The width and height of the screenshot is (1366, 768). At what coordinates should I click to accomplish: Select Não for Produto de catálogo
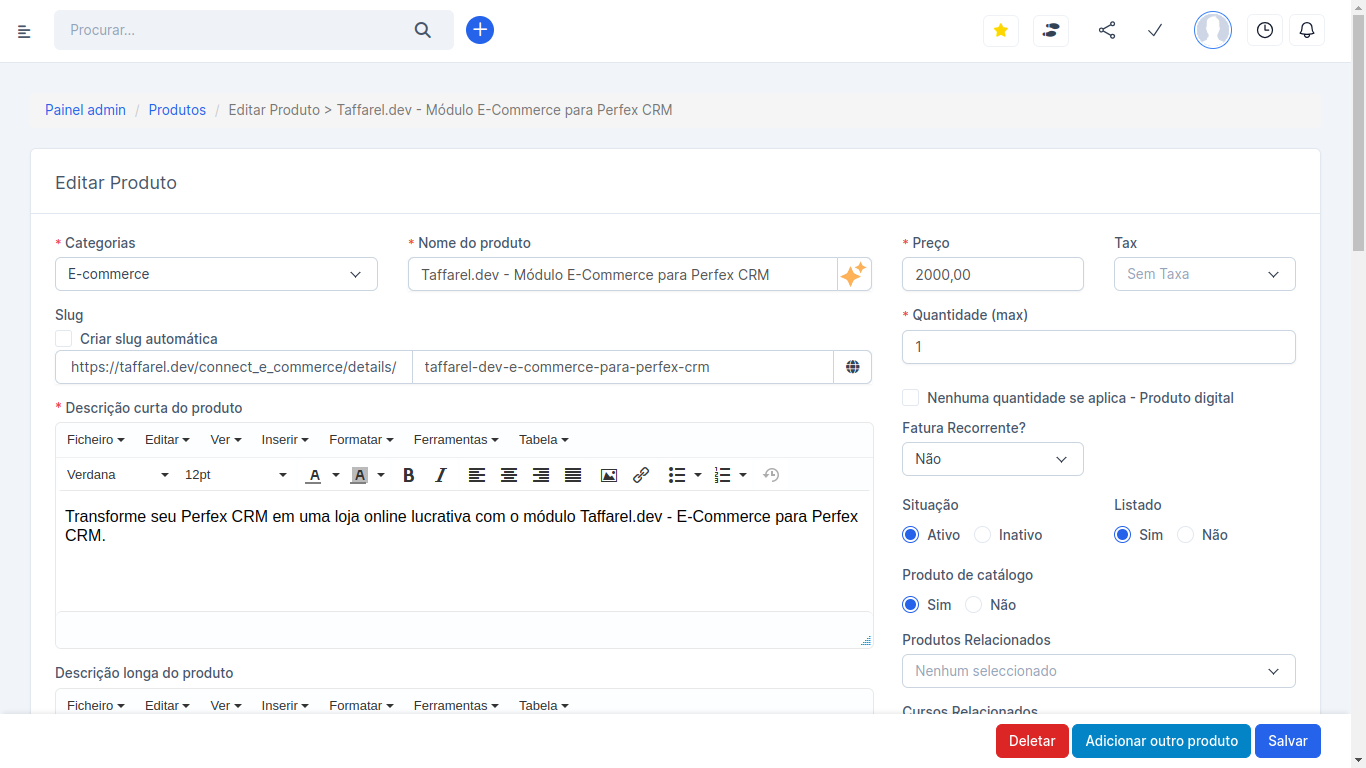pyautogui.click(x=973, y=604)
